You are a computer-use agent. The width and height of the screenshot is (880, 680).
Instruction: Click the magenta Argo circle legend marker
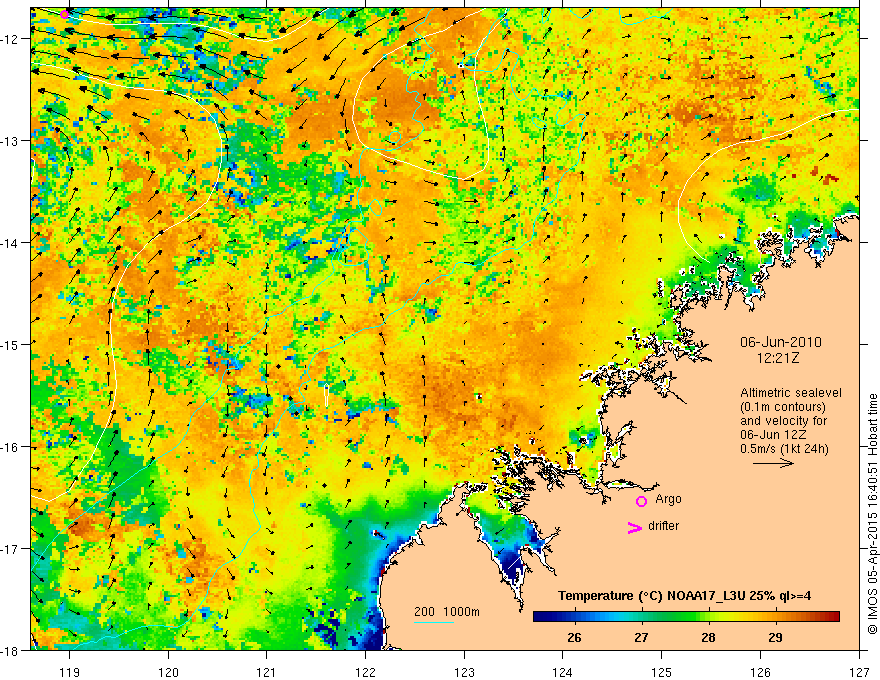pyautogui.click(x=641, y=501)
